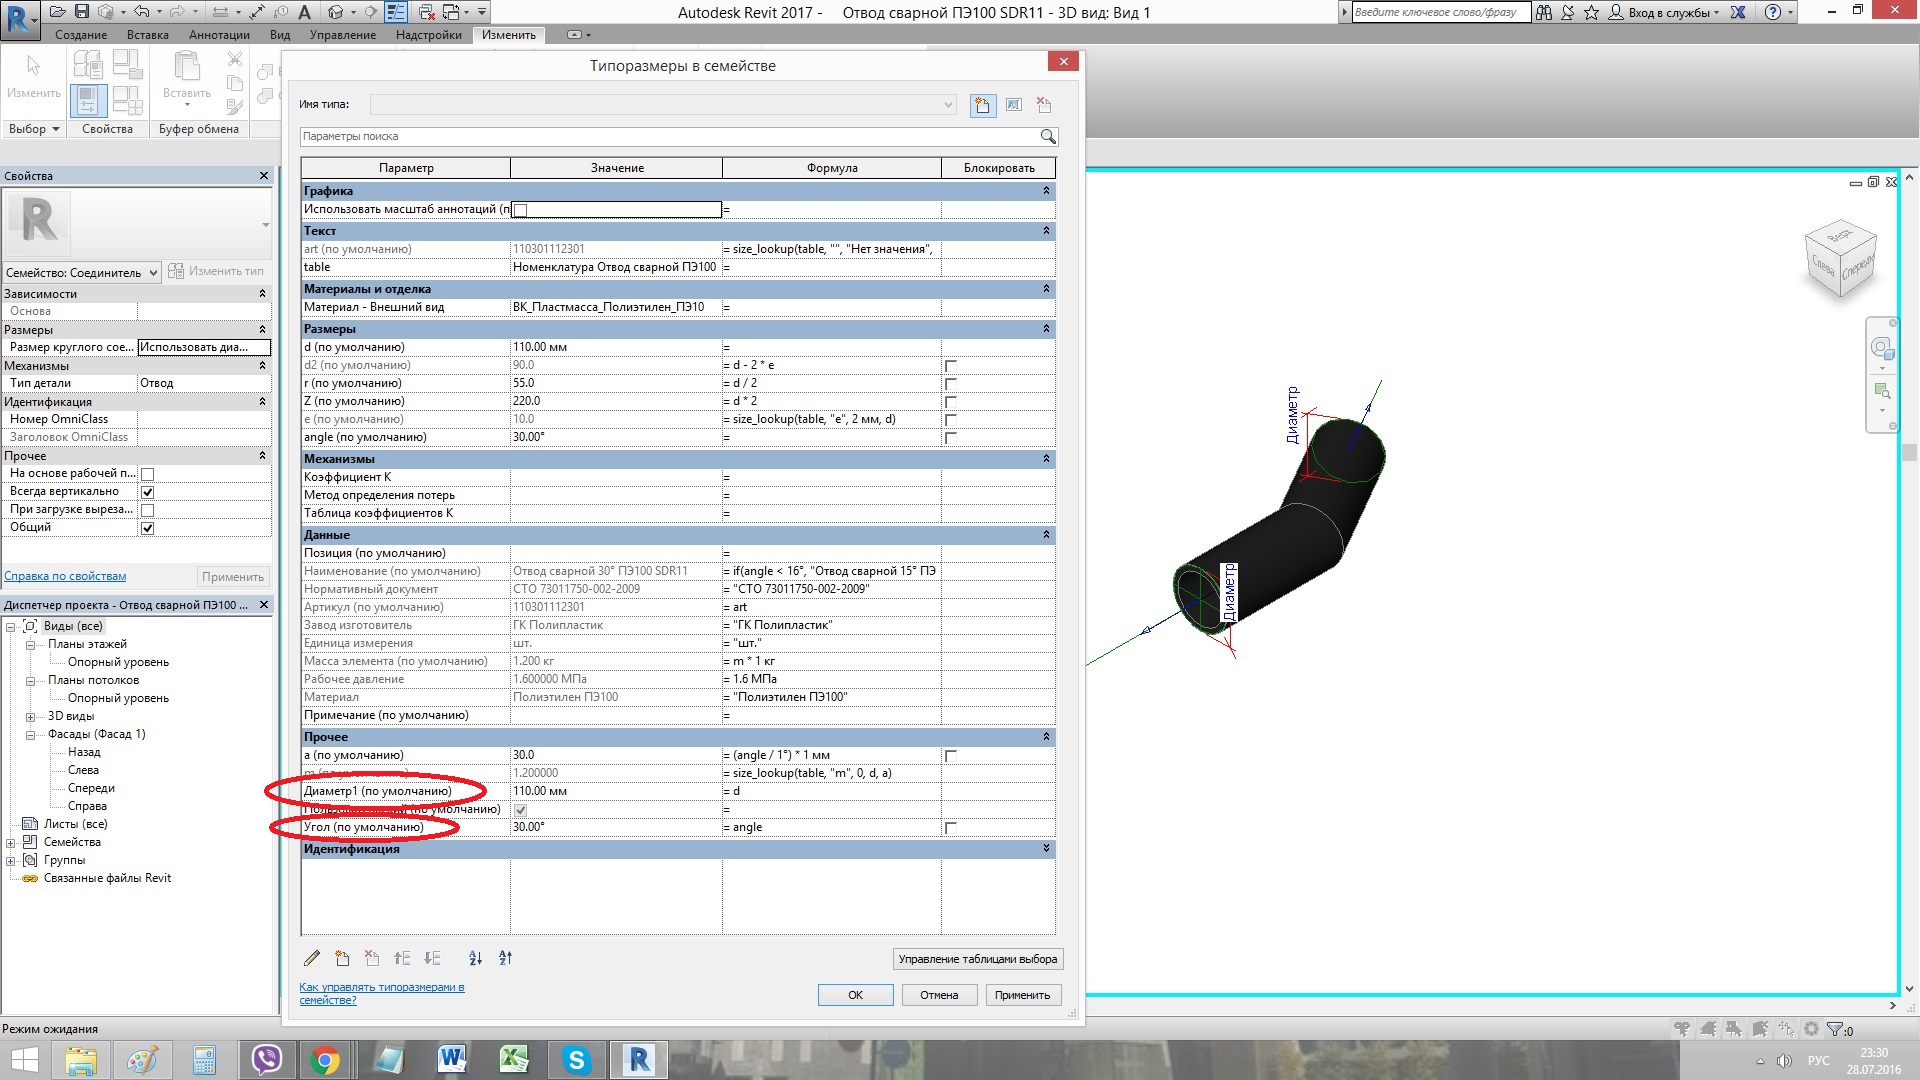Viewport: 1920px width, 1080px height.
Task: Click 'Управление таблицами выбора' button
Action: click(x=977, y=959)
